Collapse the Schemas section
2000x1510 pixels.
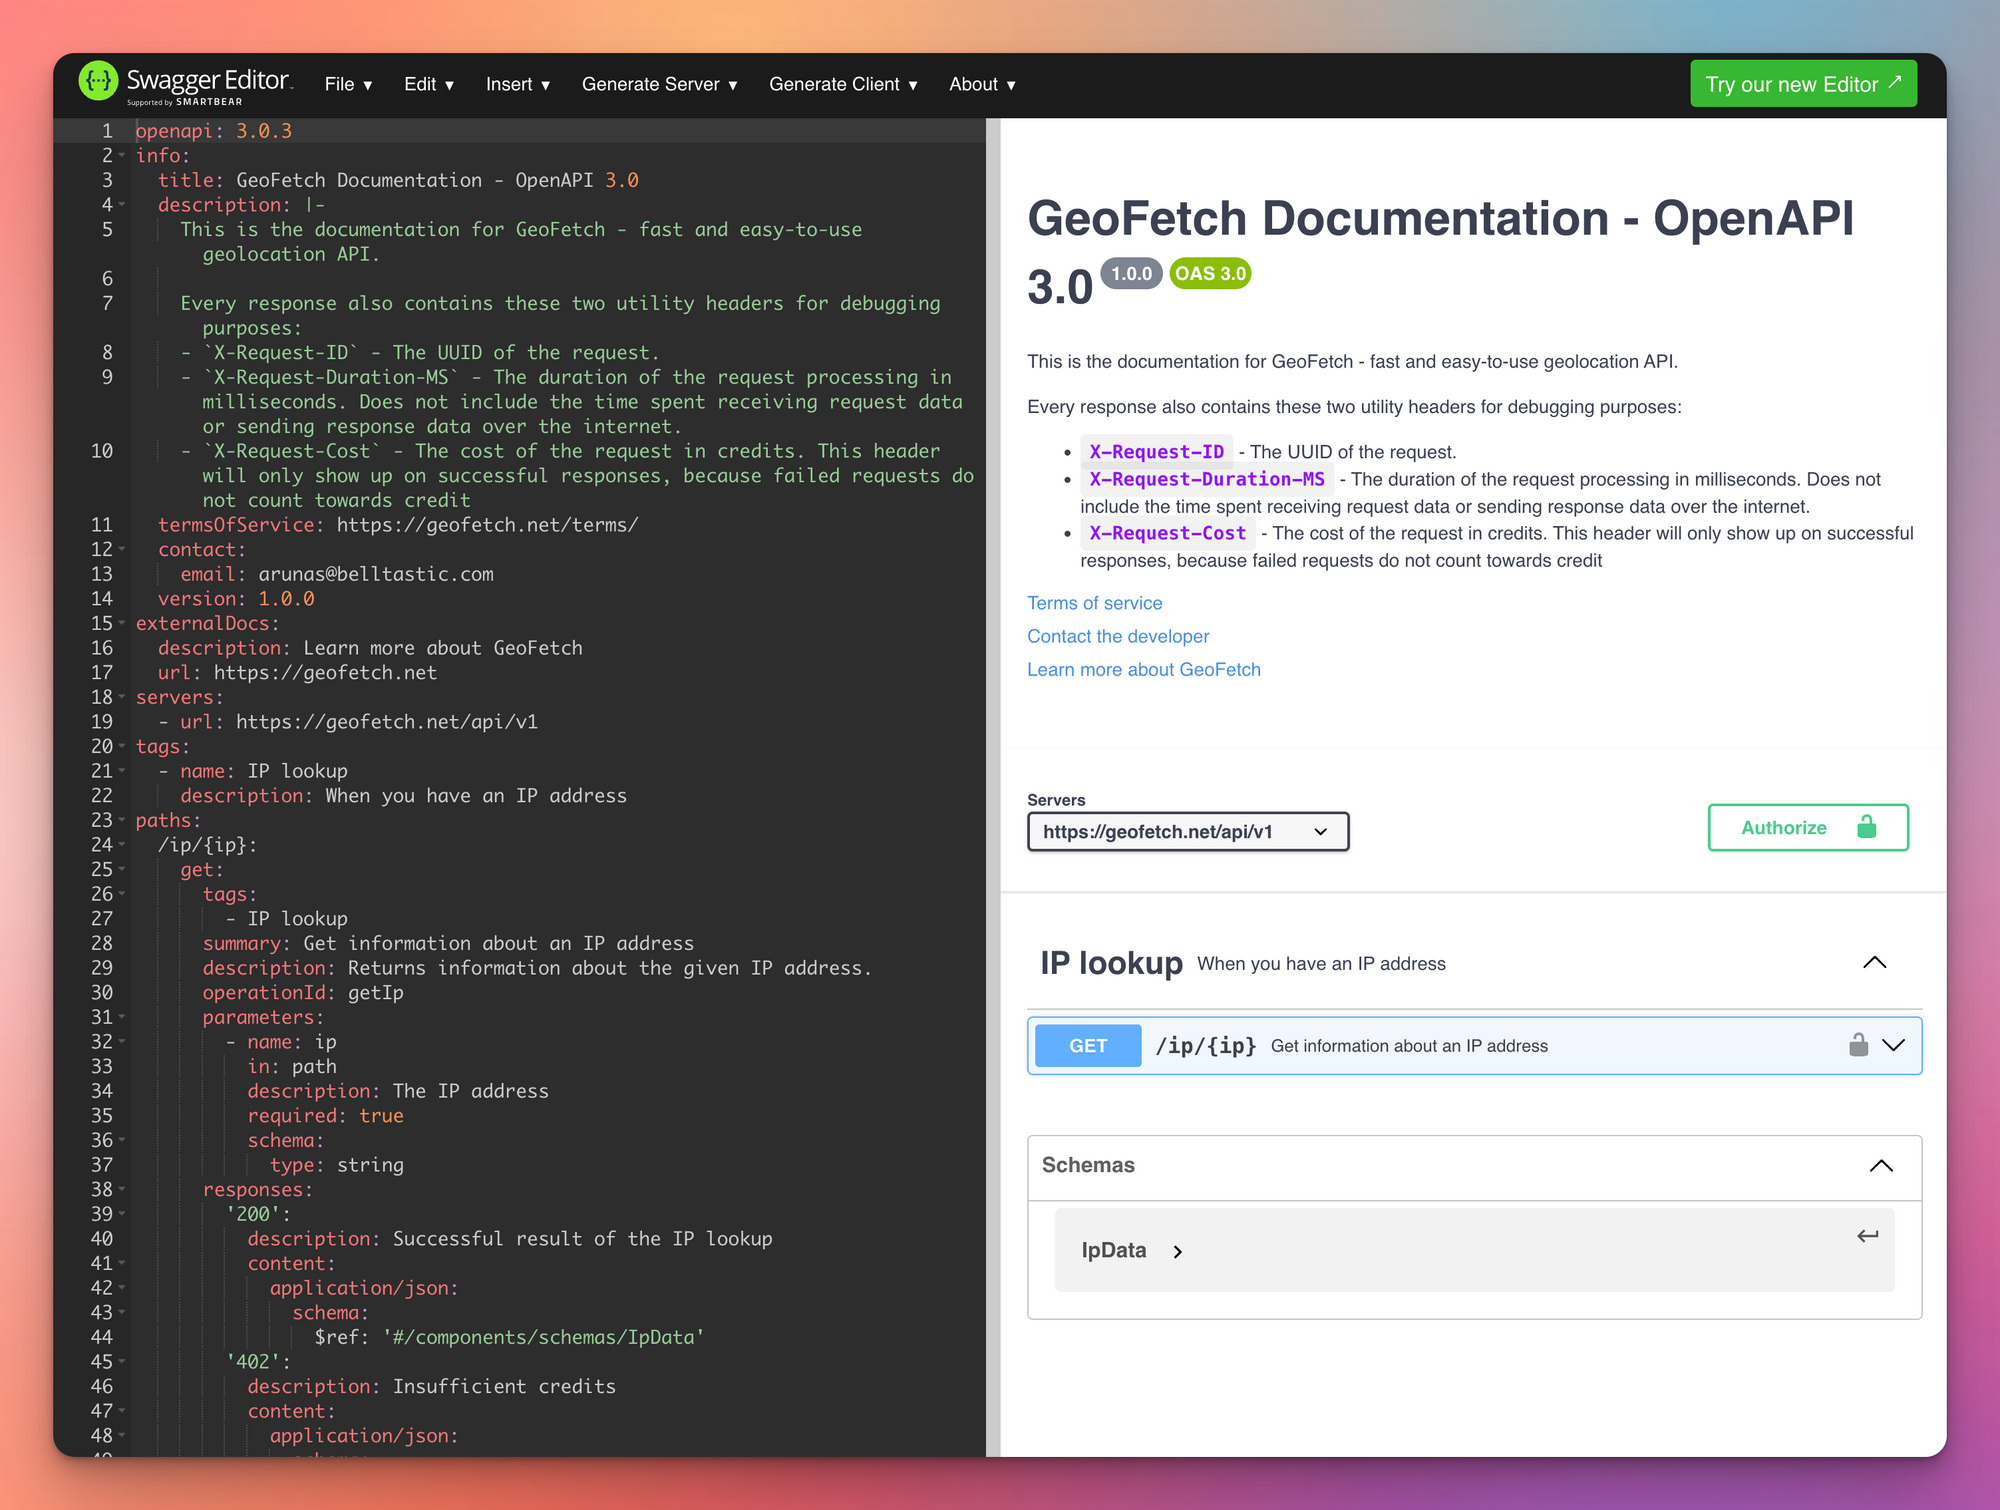tap(1881, 1166)
